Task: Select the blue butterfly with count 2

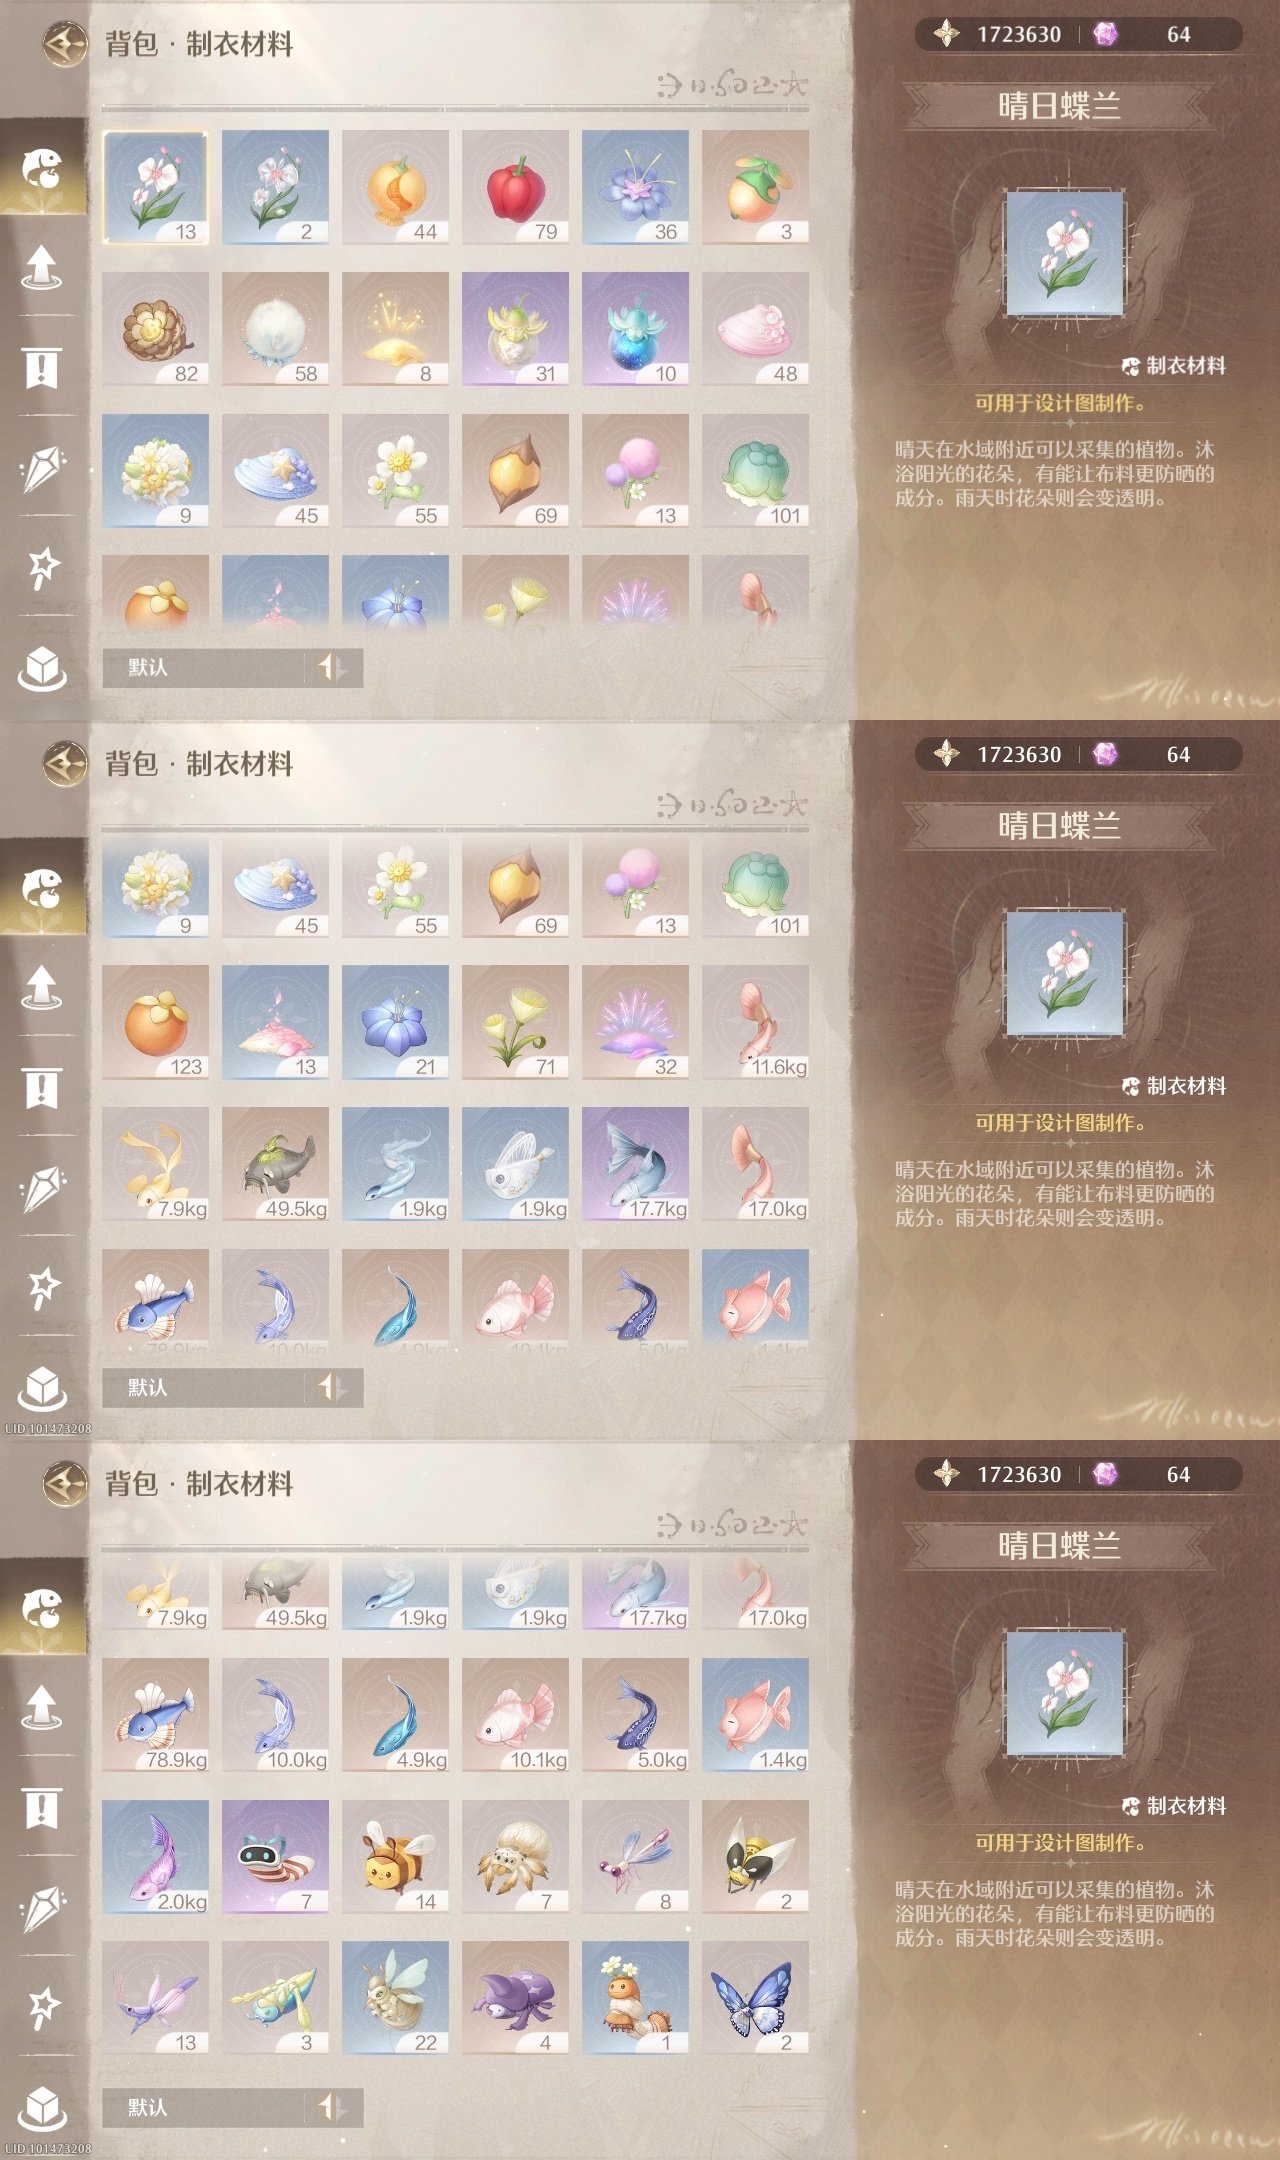Action: tap(755, 1998)
